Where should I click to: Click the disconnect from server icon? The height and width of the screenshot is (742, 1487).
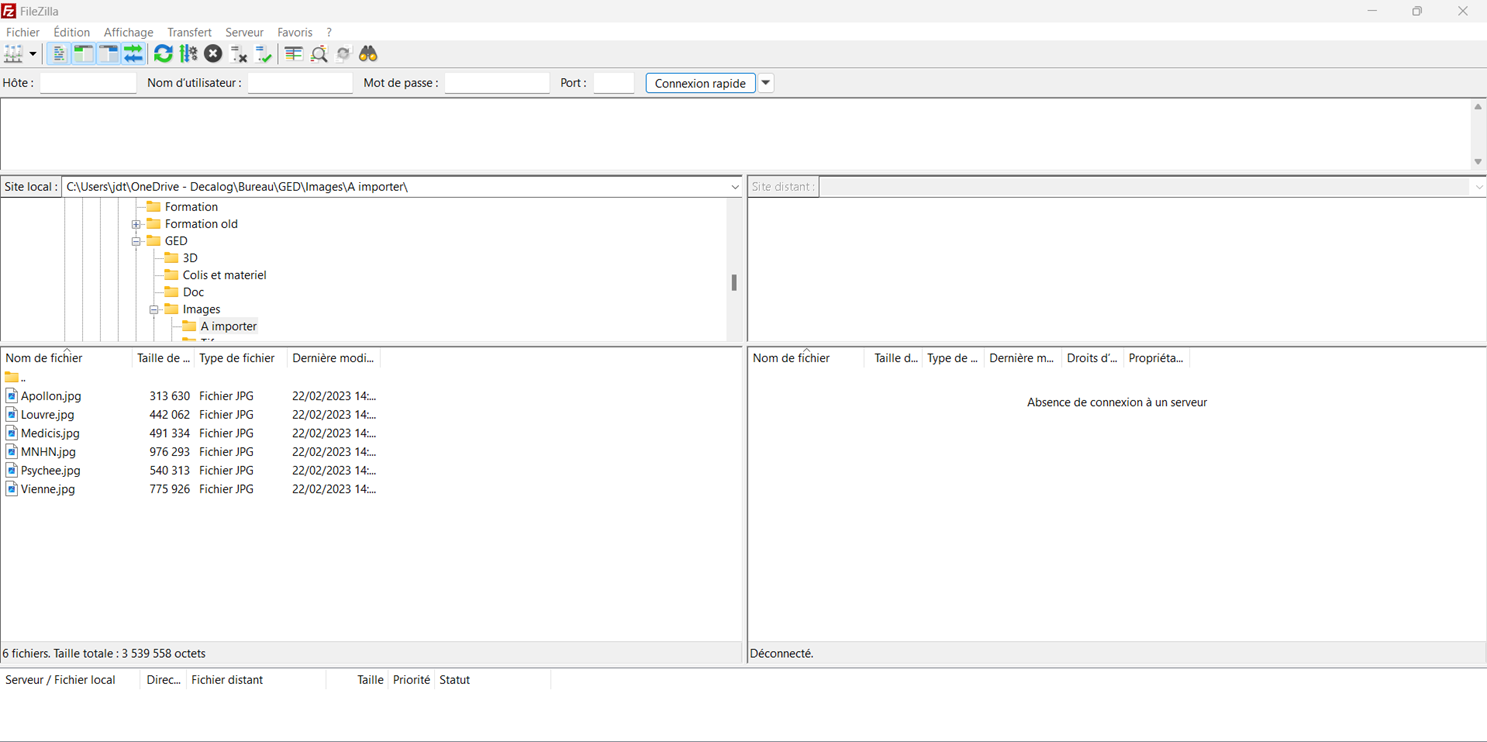238,54
